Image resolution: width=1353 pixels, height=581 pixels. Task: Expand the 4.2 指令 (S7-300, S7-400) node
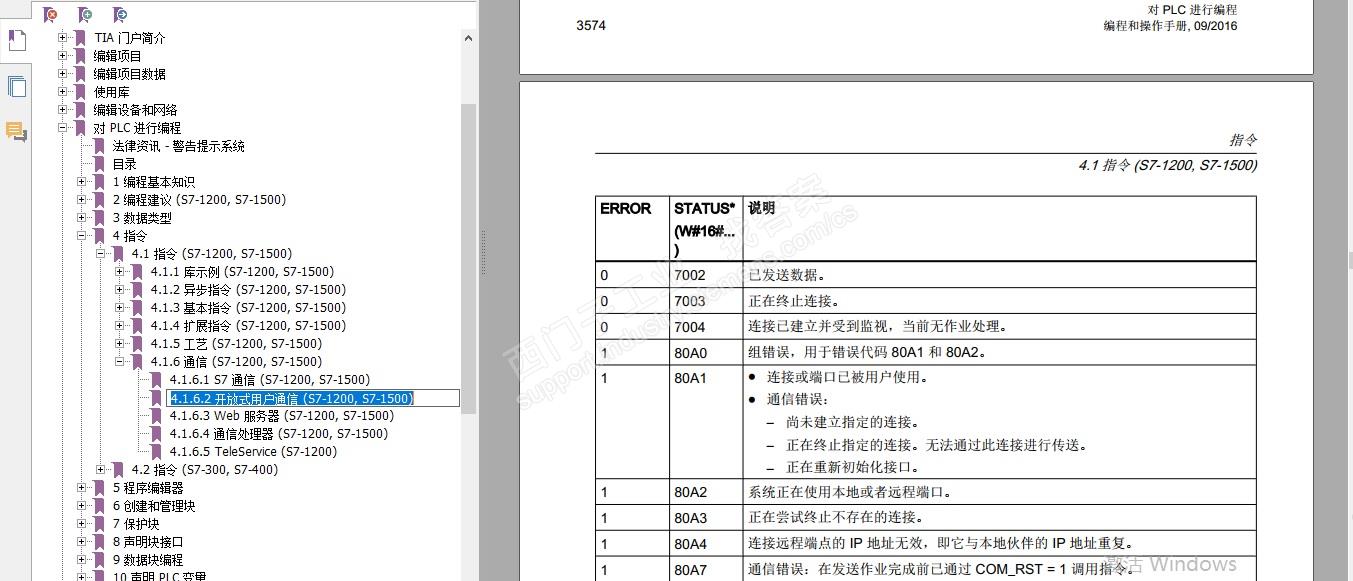coord(101,470)
